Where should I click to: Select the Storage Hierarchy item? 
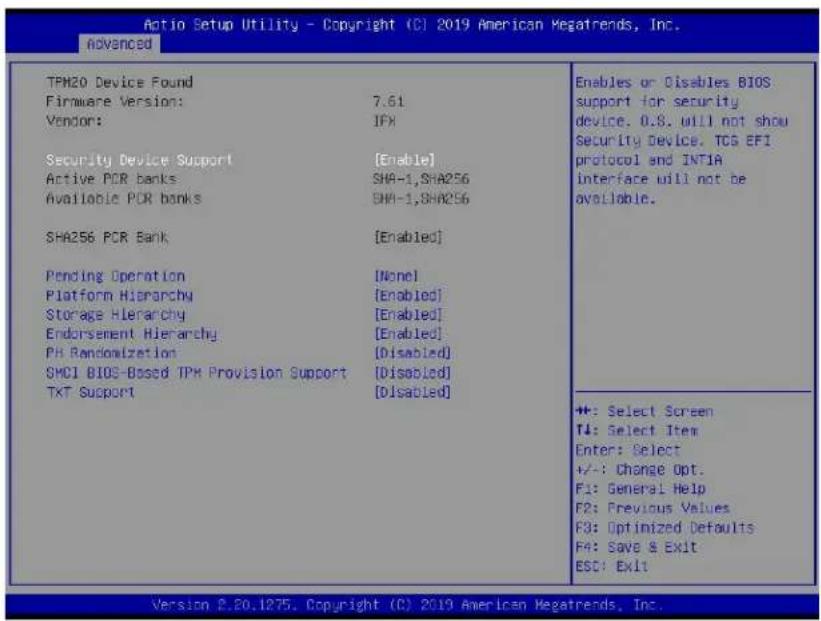click(x=115, y=315)
